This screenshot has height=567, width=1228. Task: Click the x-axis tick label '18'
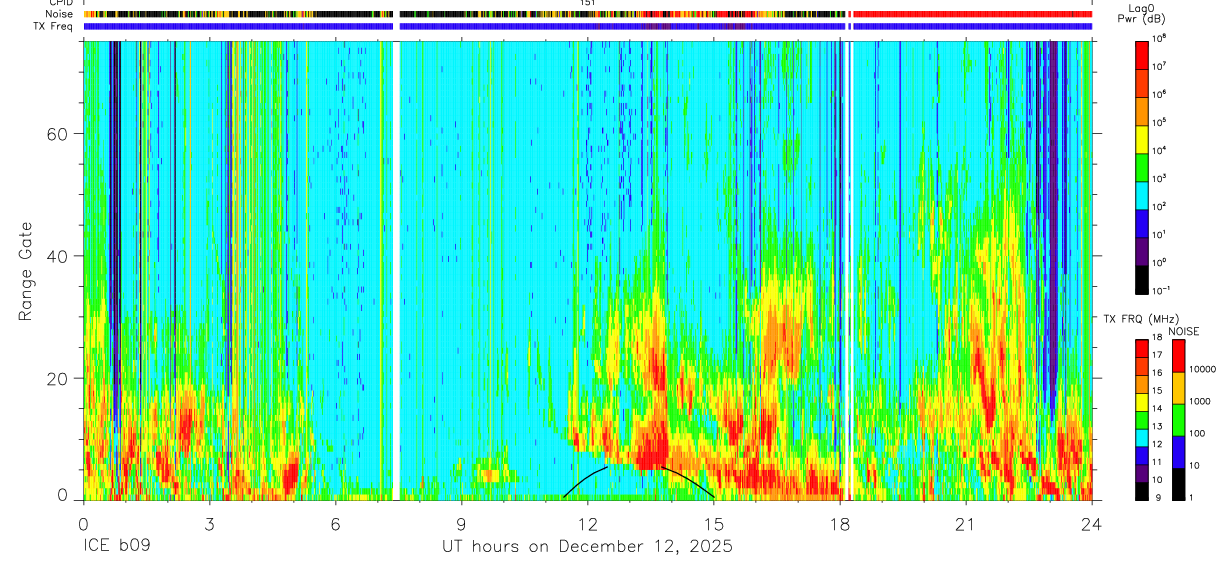pyautogui.click(x=840, y=525)
